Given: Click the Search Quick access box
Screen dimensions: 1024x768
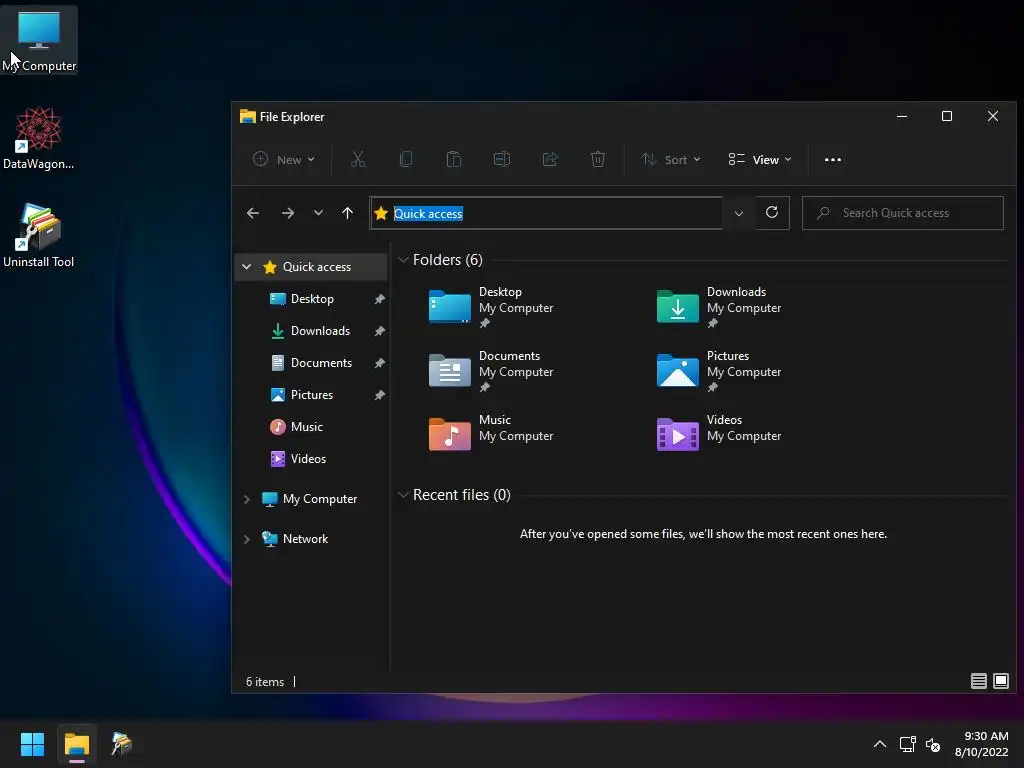Looking at the screenshot, I should click(903, 213).
